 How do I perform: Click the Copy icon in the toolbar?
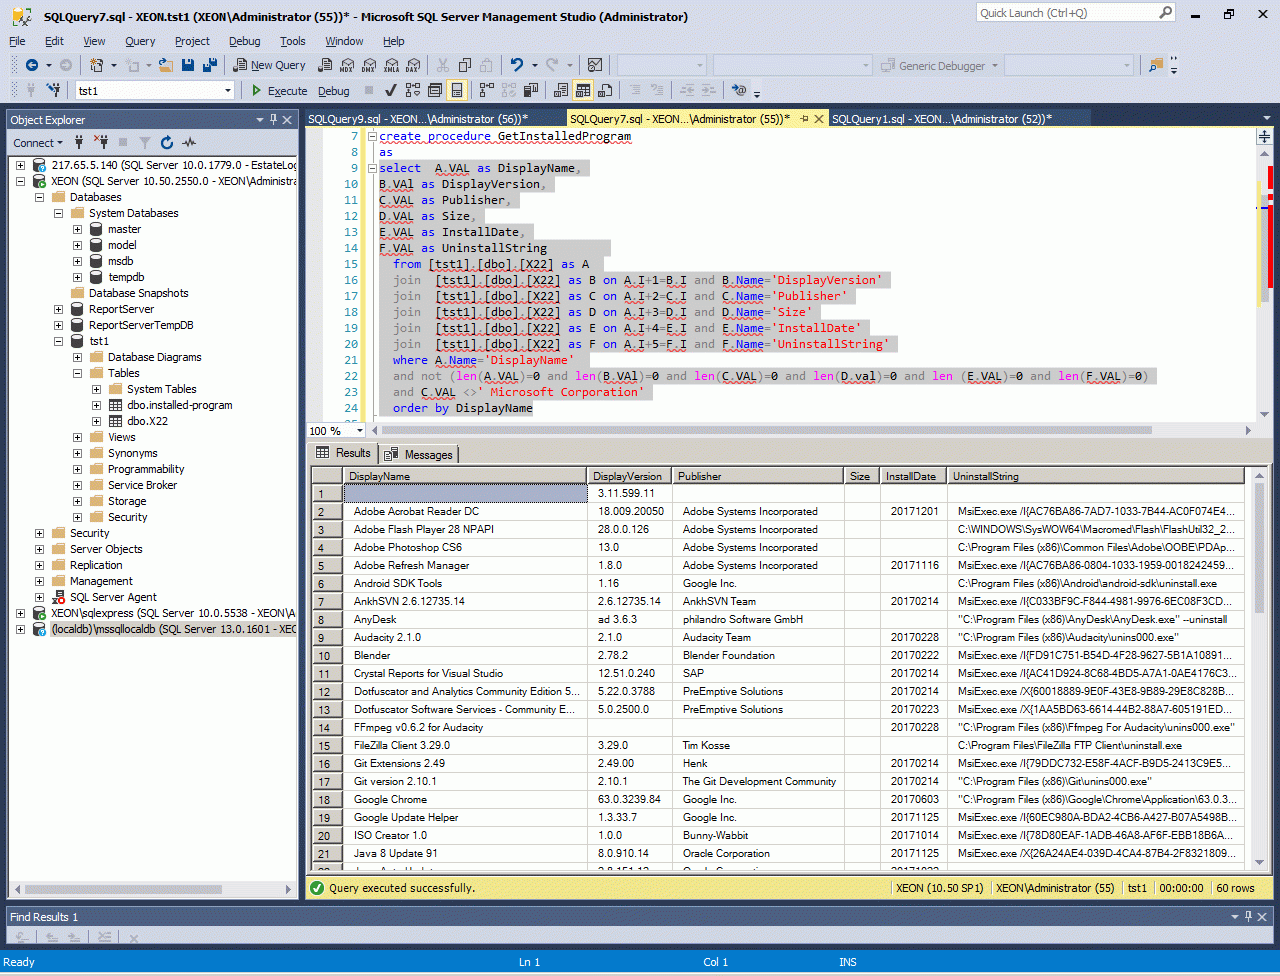click(464, 65)
